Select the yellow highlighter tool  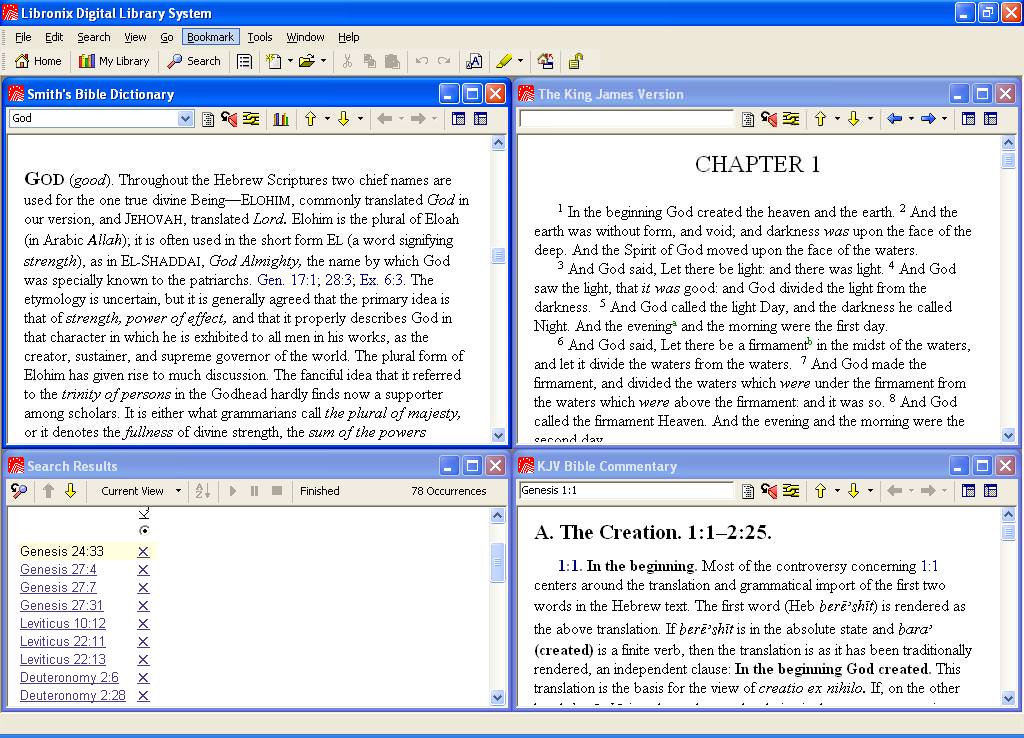504,61
